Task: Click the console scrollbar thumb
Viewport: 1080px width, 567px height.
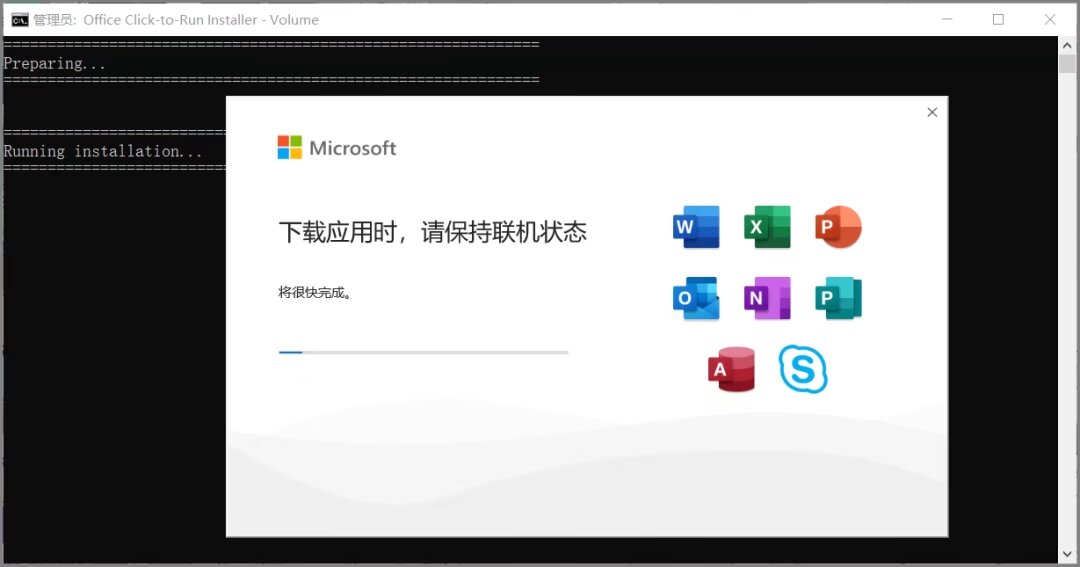Action: coord(1067,63)
